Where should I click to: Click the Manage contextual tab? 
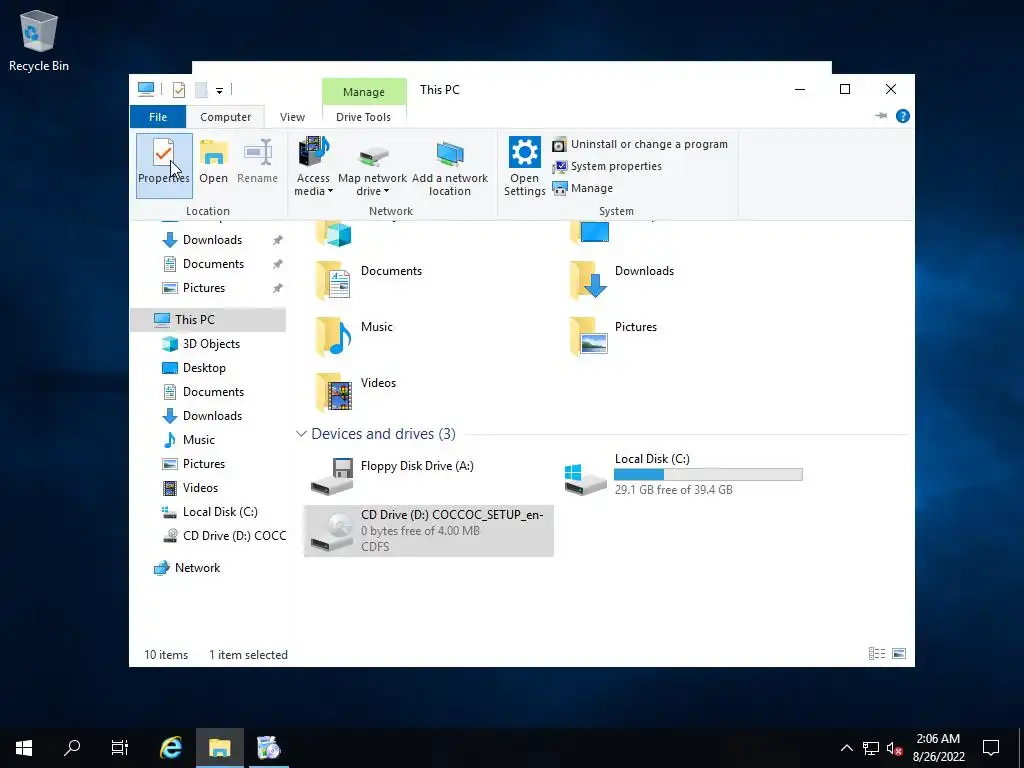364,92
